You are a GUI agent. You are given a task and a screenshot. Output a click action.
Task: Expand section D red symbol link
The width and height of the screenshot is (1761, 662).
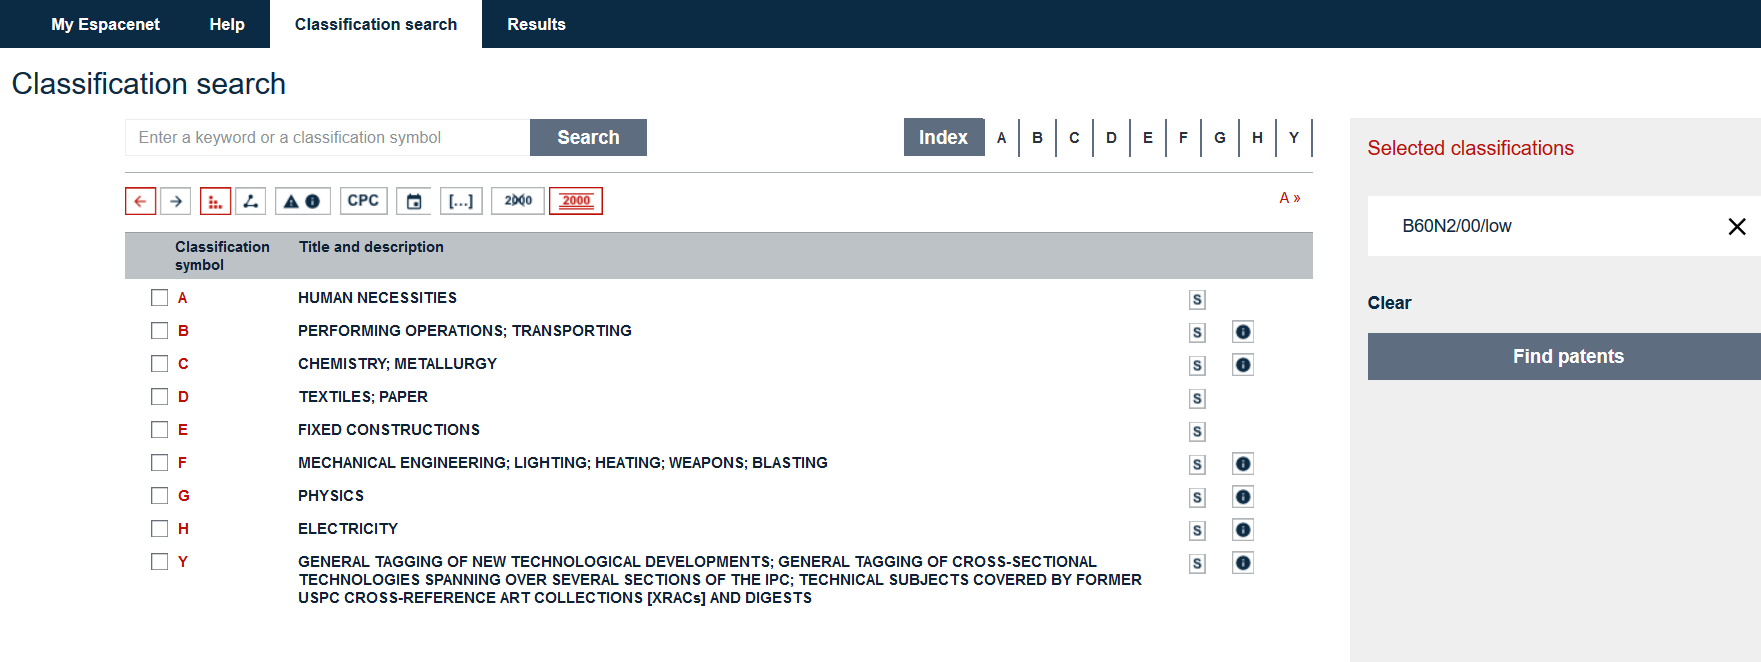tap(183, 397)
